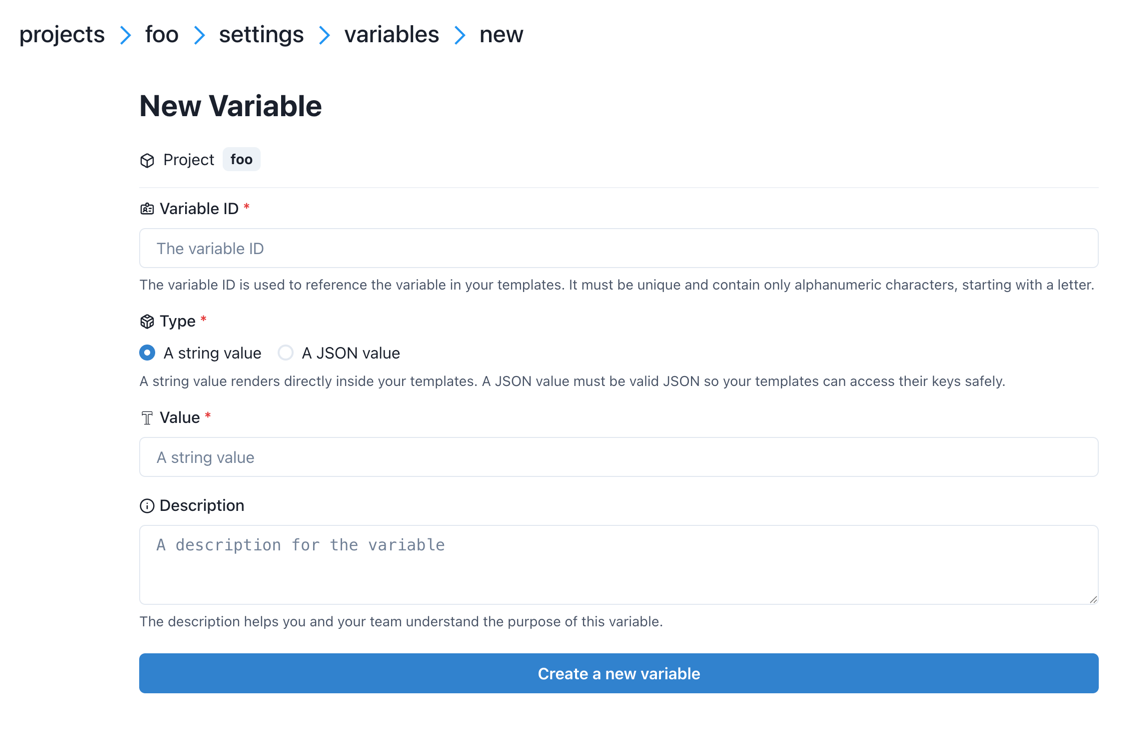Go to the "variables" breadcrumb link
Viewport: 1148px width, 733px height.
391,34
